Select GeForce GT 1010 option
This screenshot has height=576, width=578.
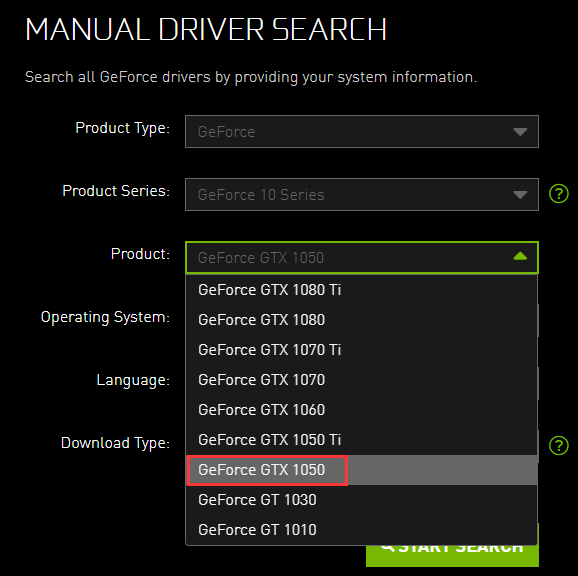coord(362,530)
